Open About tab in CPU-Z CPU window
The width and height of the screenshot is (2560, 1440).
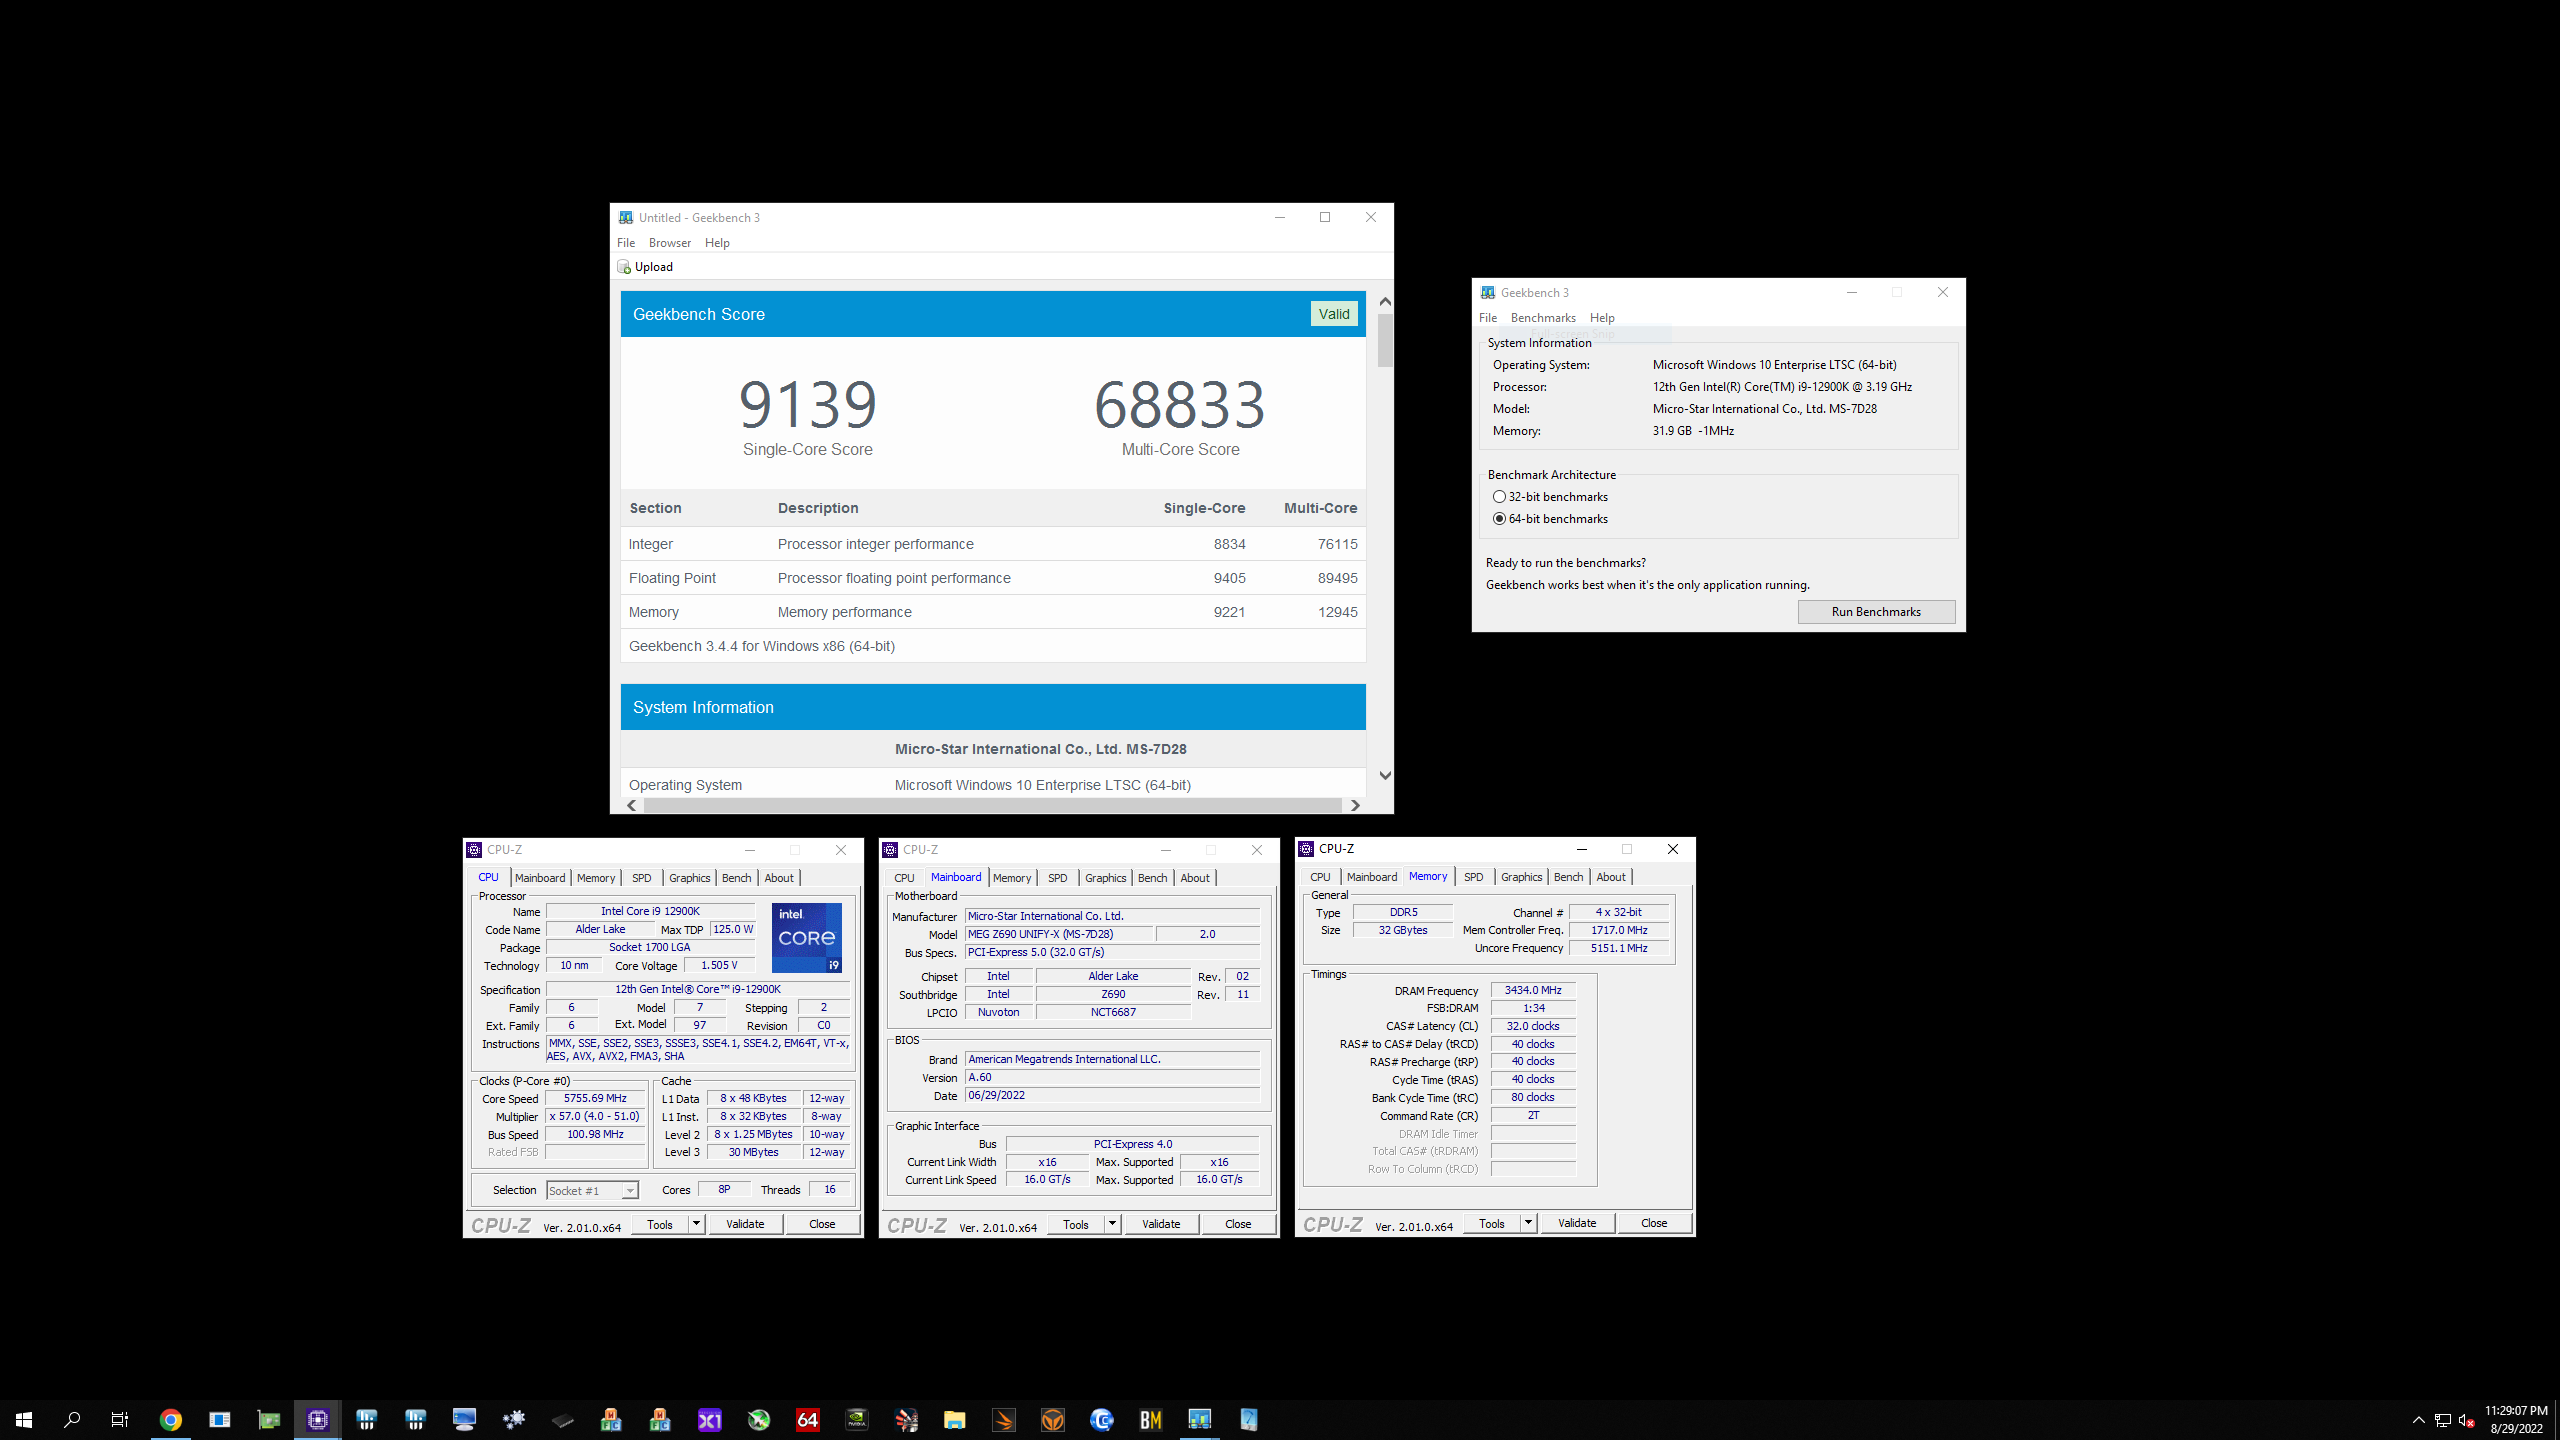pyautogui.click(x=779, y=878)
